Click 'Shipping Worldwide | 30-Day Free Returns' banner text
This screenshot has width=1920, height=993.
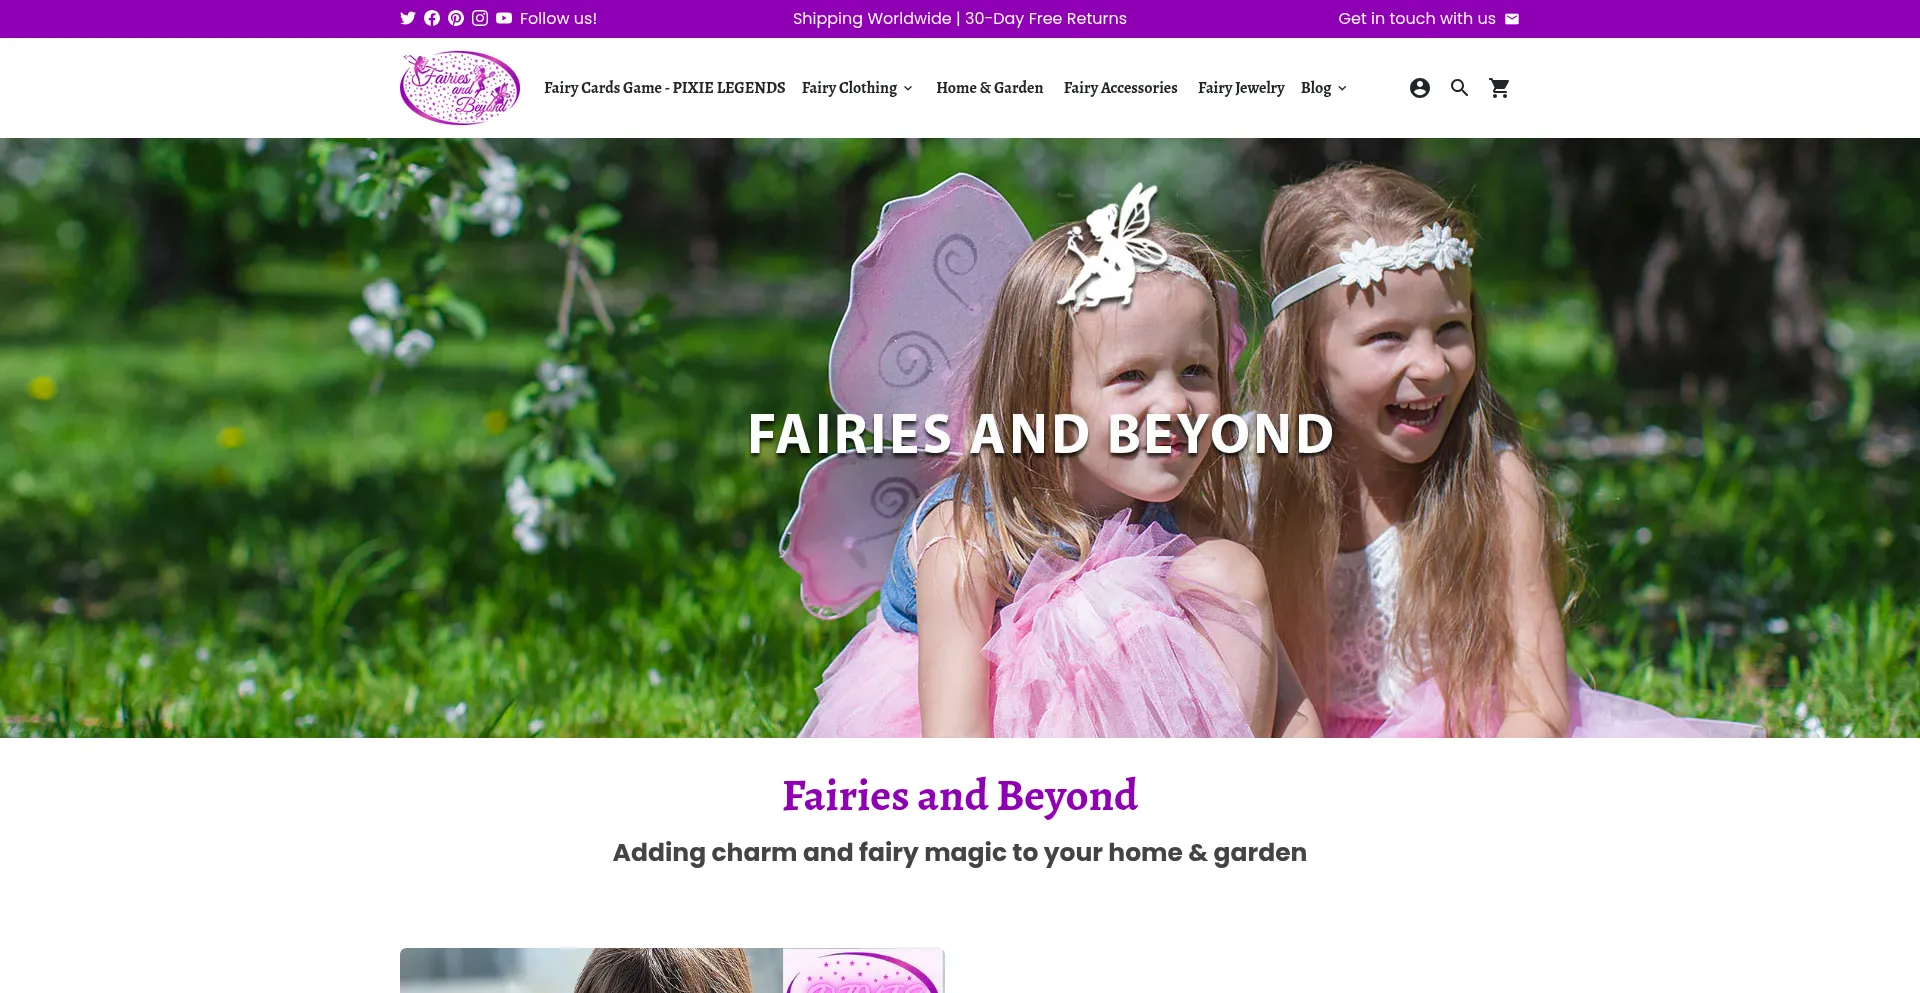pyautogui.click(x=960, y=18)
